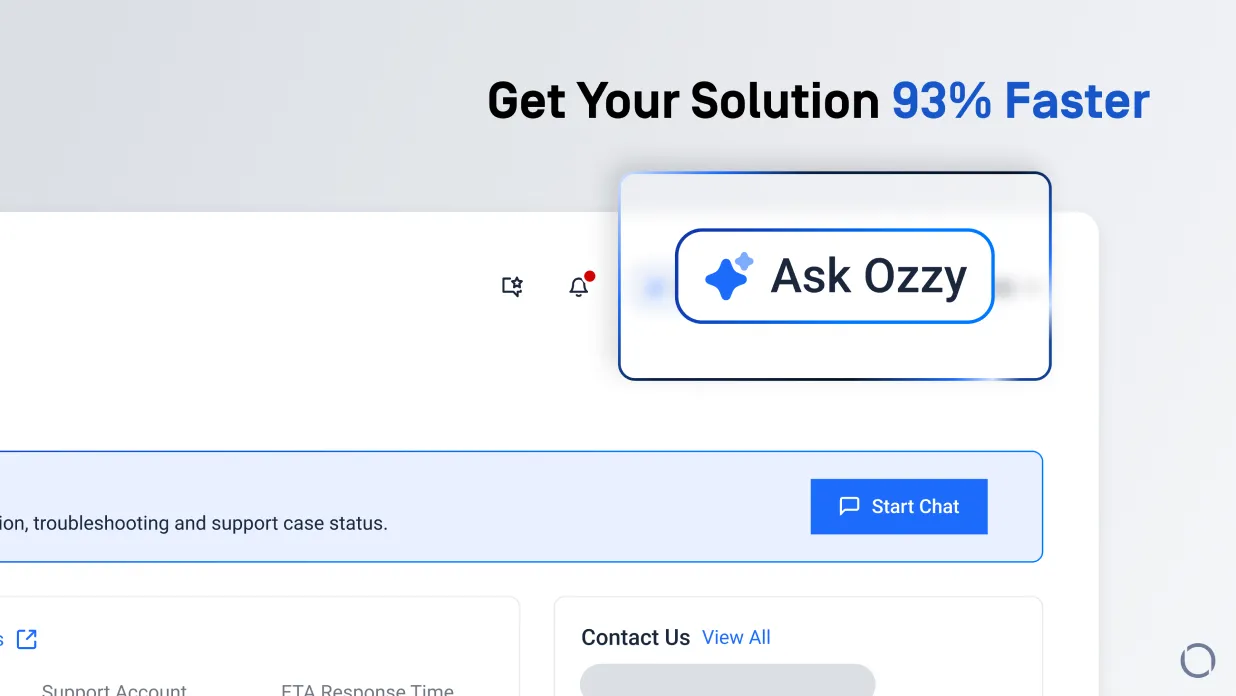Click the notification bell icon
1236x696 pixels.
578,288
